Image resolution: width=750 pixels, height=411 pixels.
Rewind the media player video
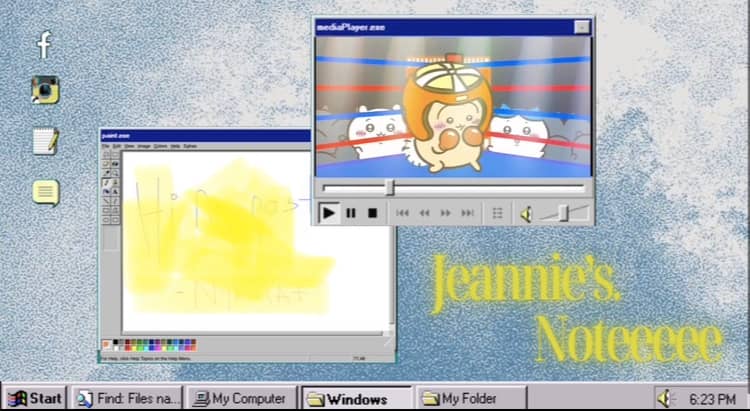424,213
